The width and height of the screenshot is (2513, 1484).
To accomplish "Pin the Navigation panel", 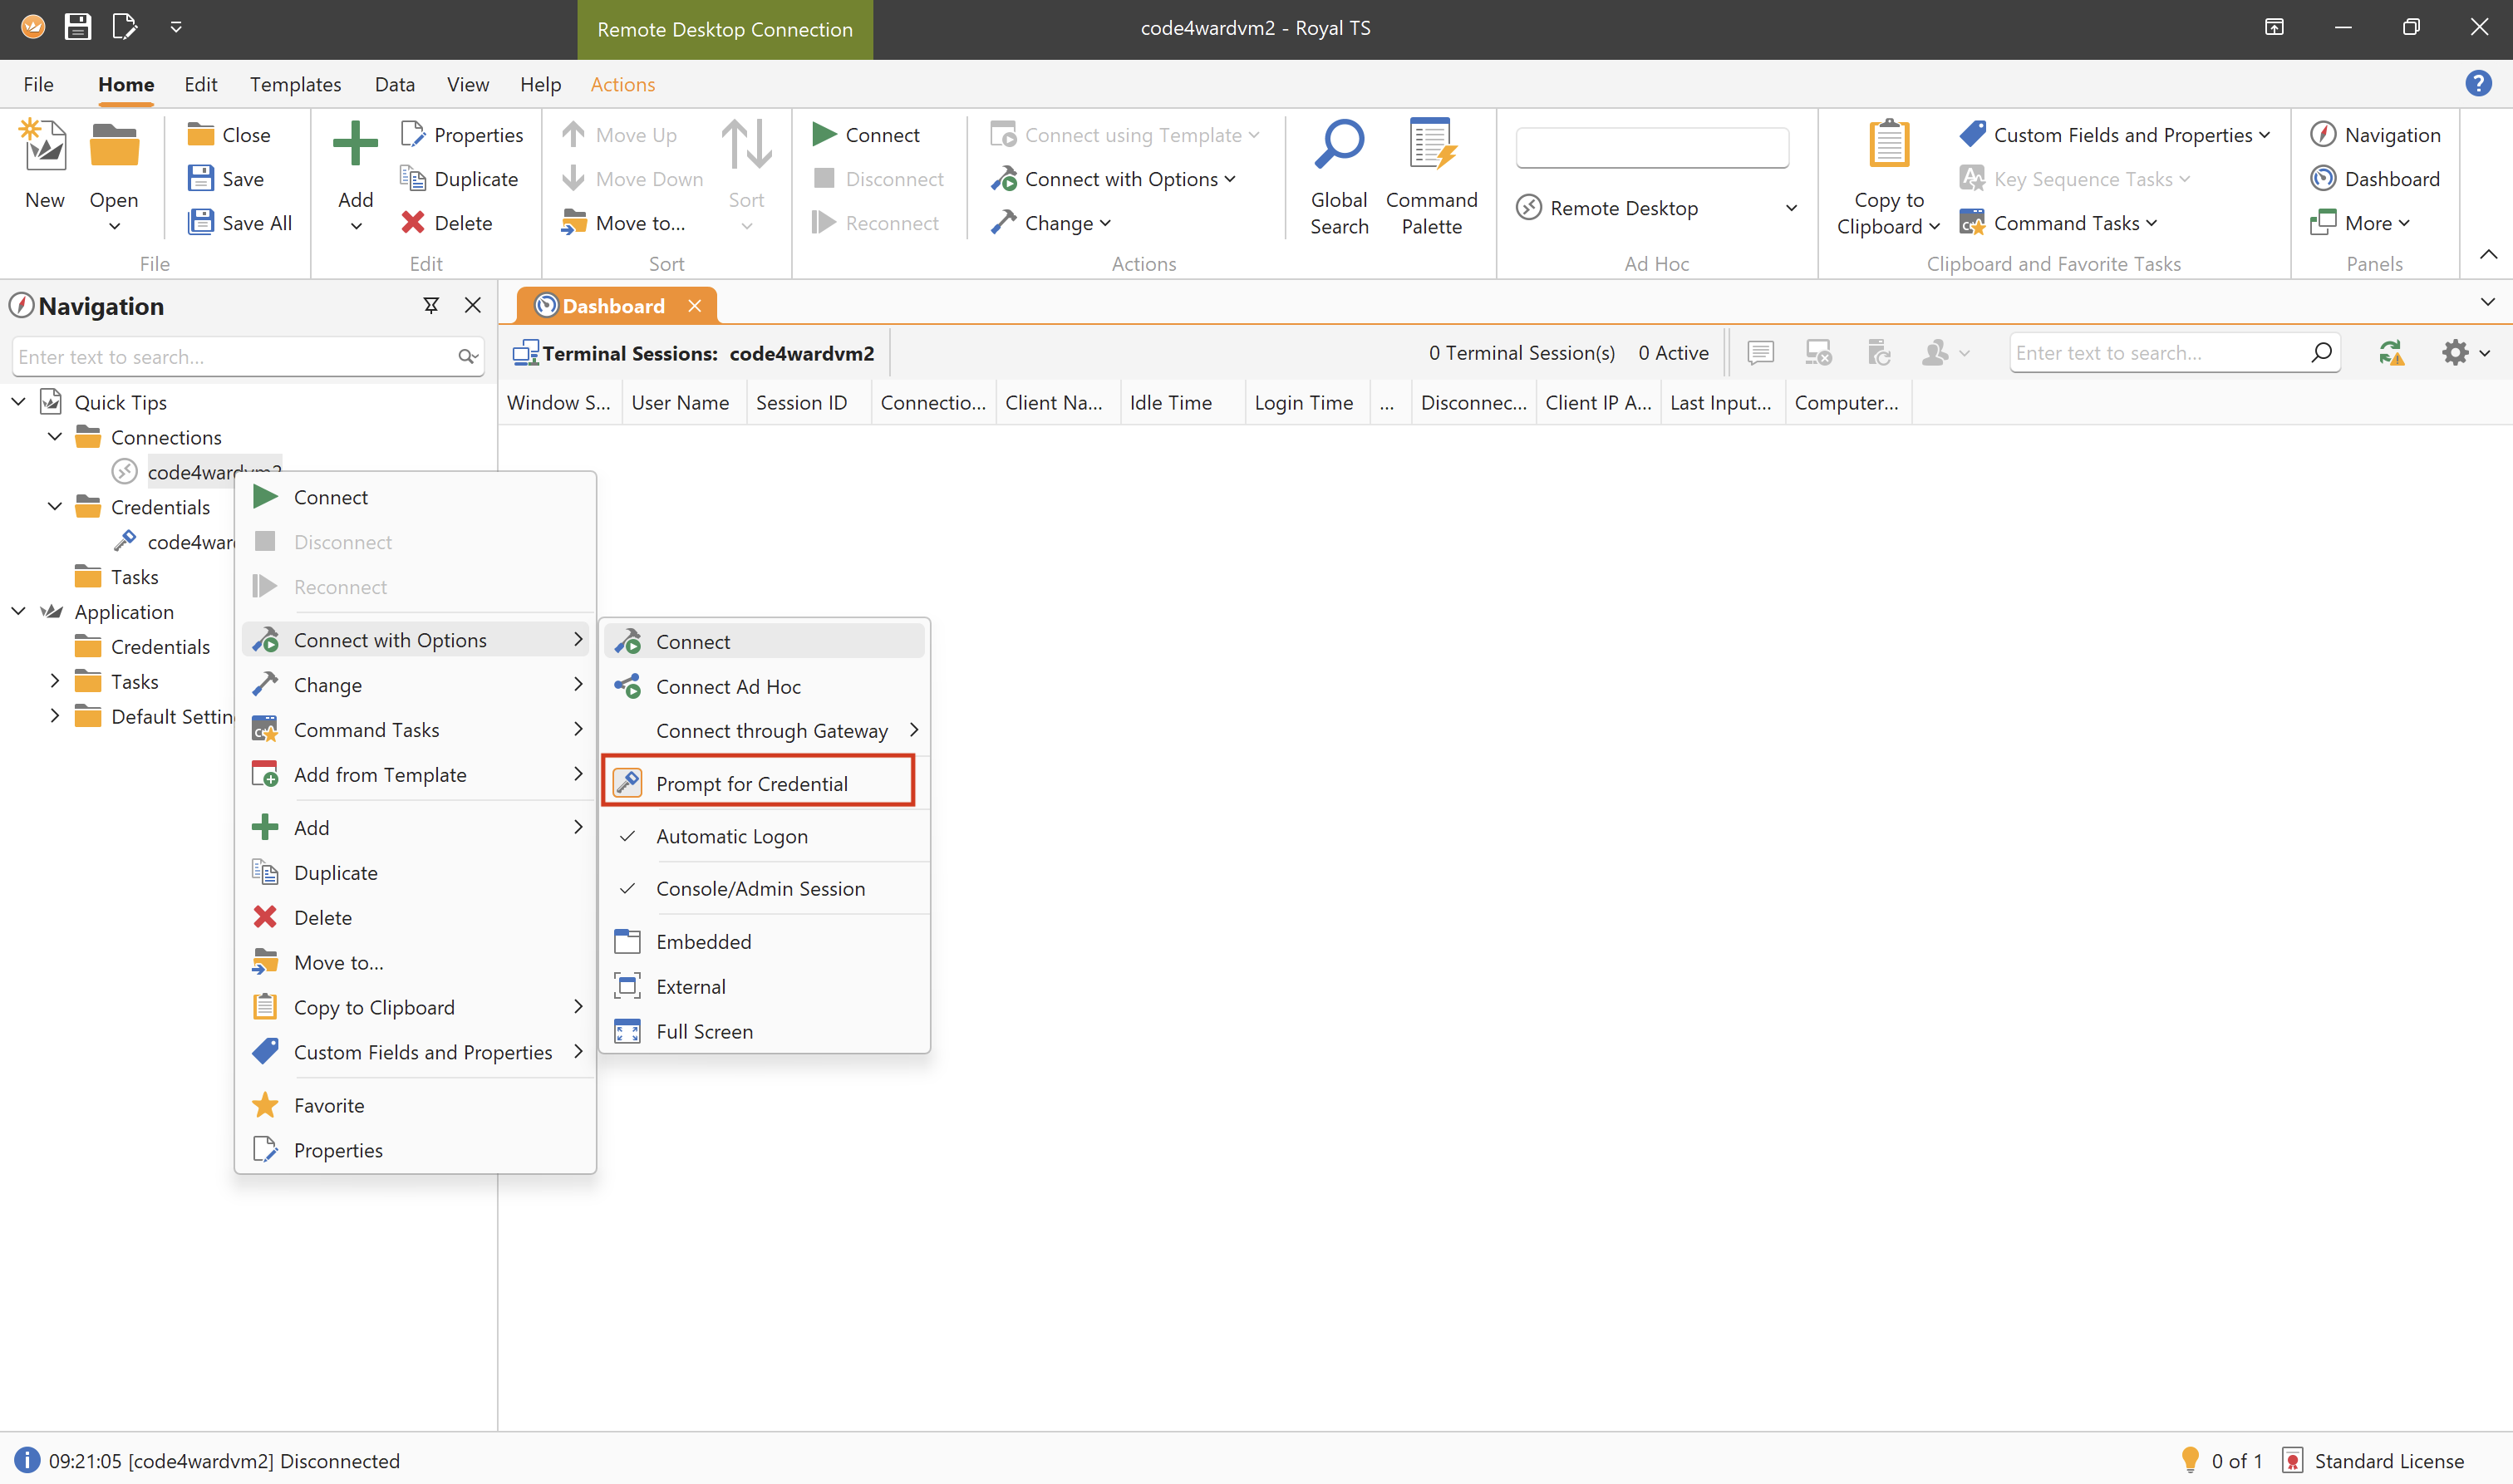I will pyautogui.click(x=431, y=306).
